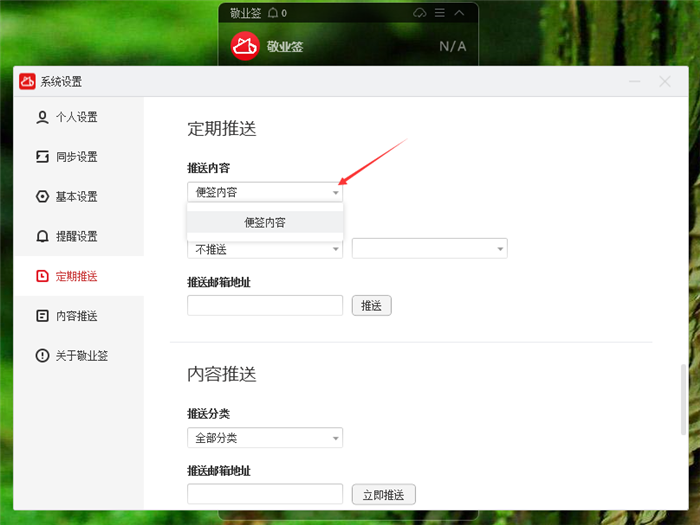Click the settings panel vertical scrollbar
Image resolution: width=700 pixels, height=525 pixels.
point(683,400)
